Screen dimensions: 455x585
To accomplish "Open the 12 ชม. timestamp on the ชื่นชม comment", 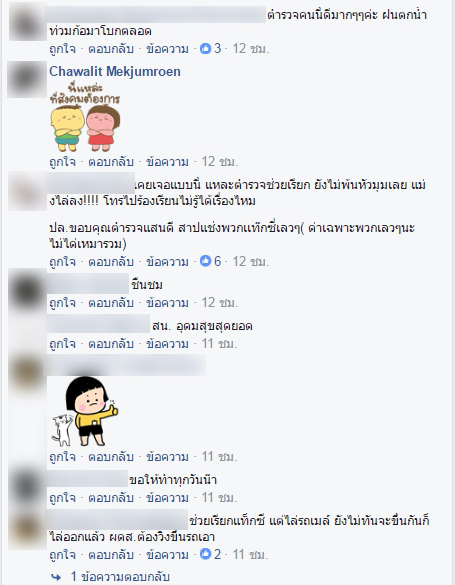I will tap(220, 303).
